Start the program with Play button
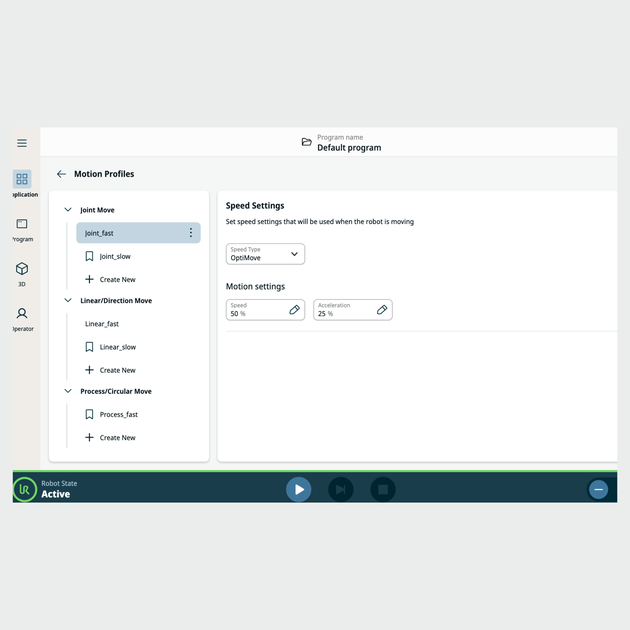The height and width of the screenshot is (630, 630). click(x=299, y=489)
